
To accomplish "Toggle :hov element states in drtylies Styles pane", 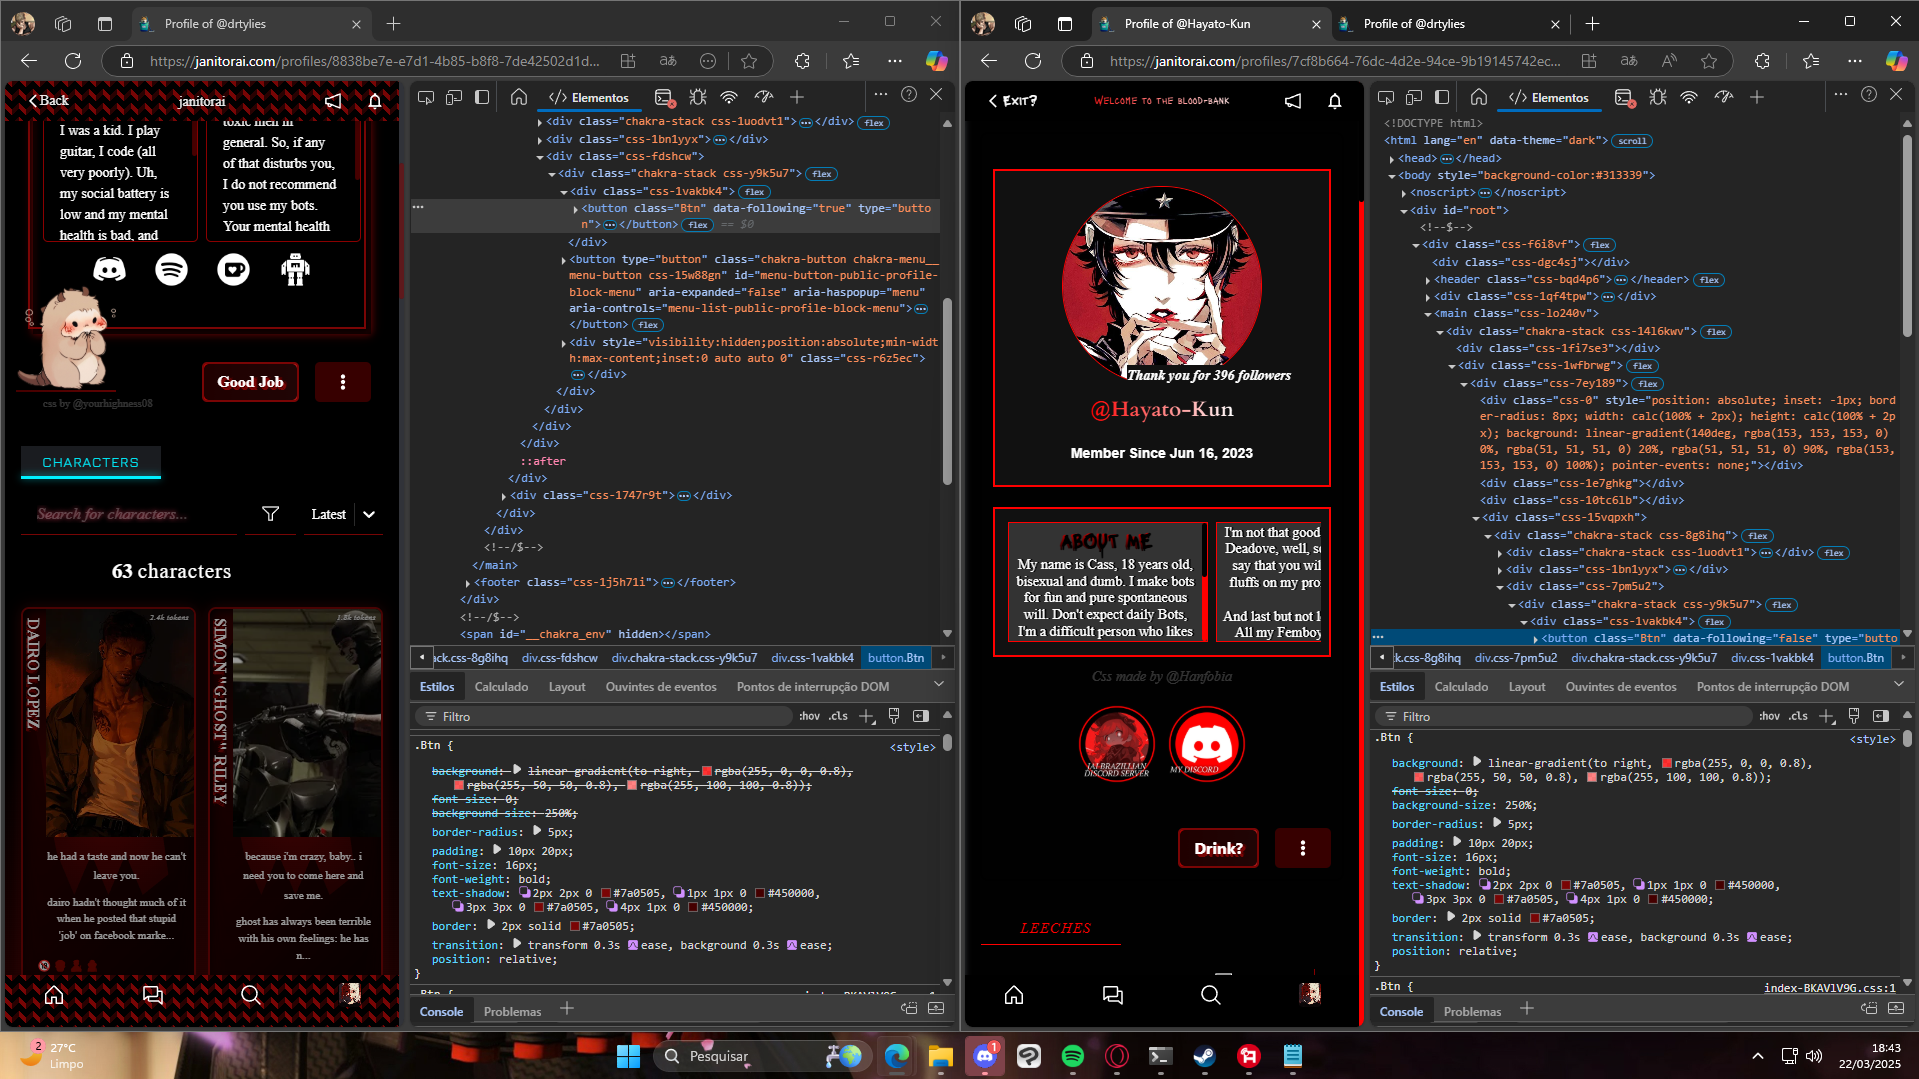I will [x=809, y=716].
